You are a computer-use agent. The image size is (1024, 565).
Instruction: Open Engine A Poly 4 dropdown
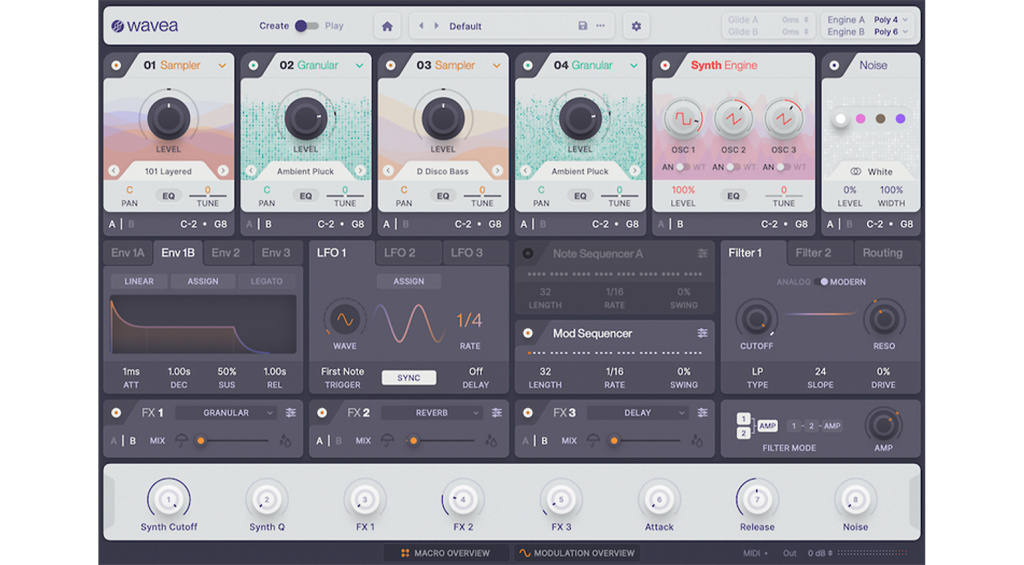(891, 20)
